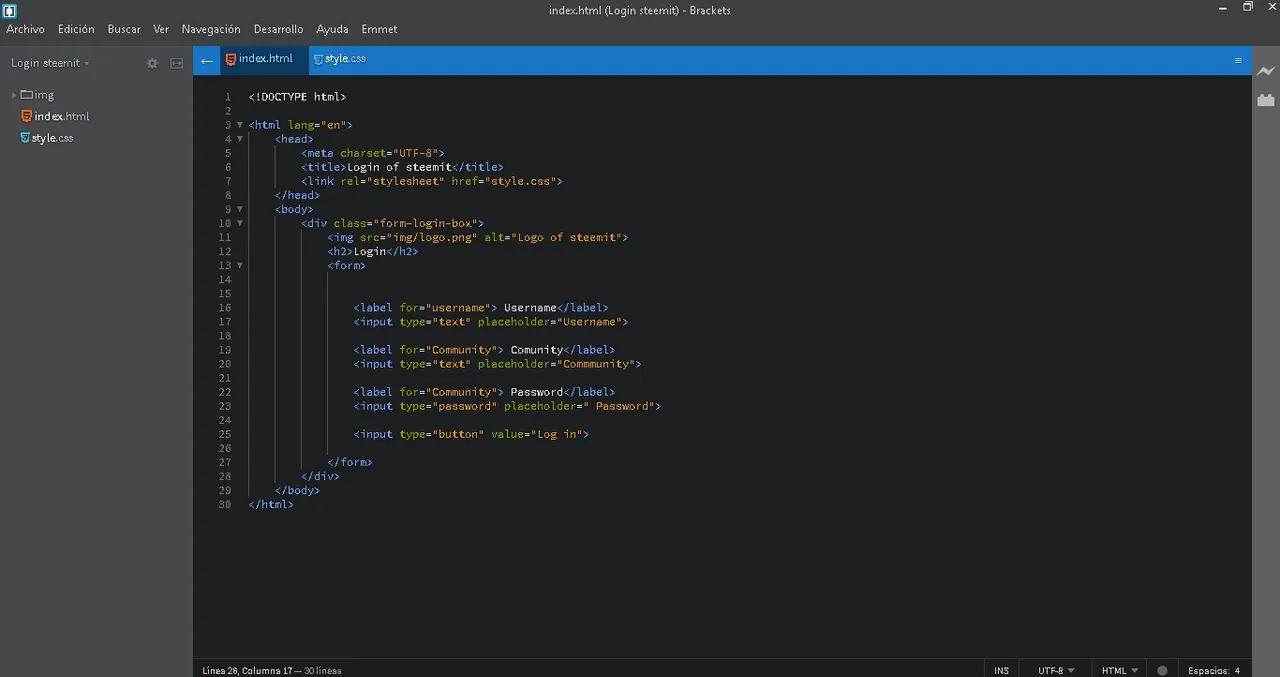
Task: Click the HTML icon next to index.html in sidebar
Action: tap(27, 116)
